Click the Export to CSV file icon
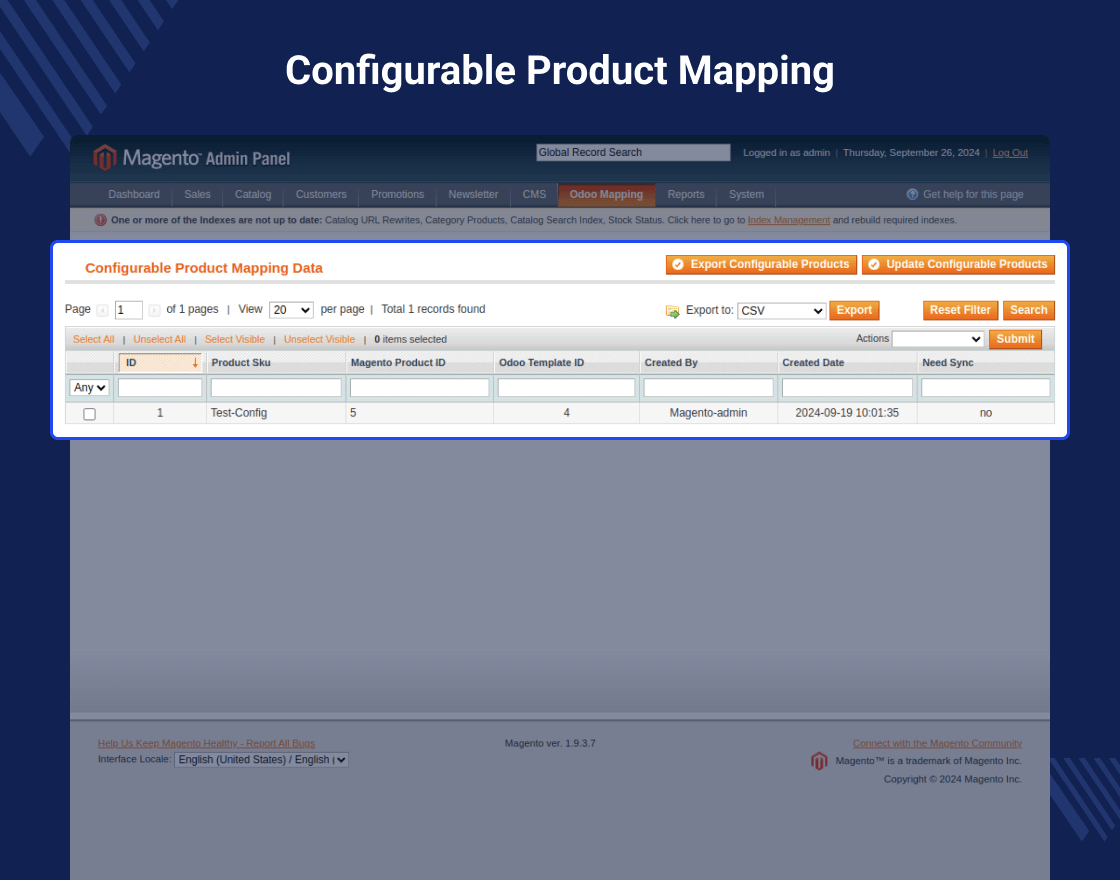 click(672, 311)
